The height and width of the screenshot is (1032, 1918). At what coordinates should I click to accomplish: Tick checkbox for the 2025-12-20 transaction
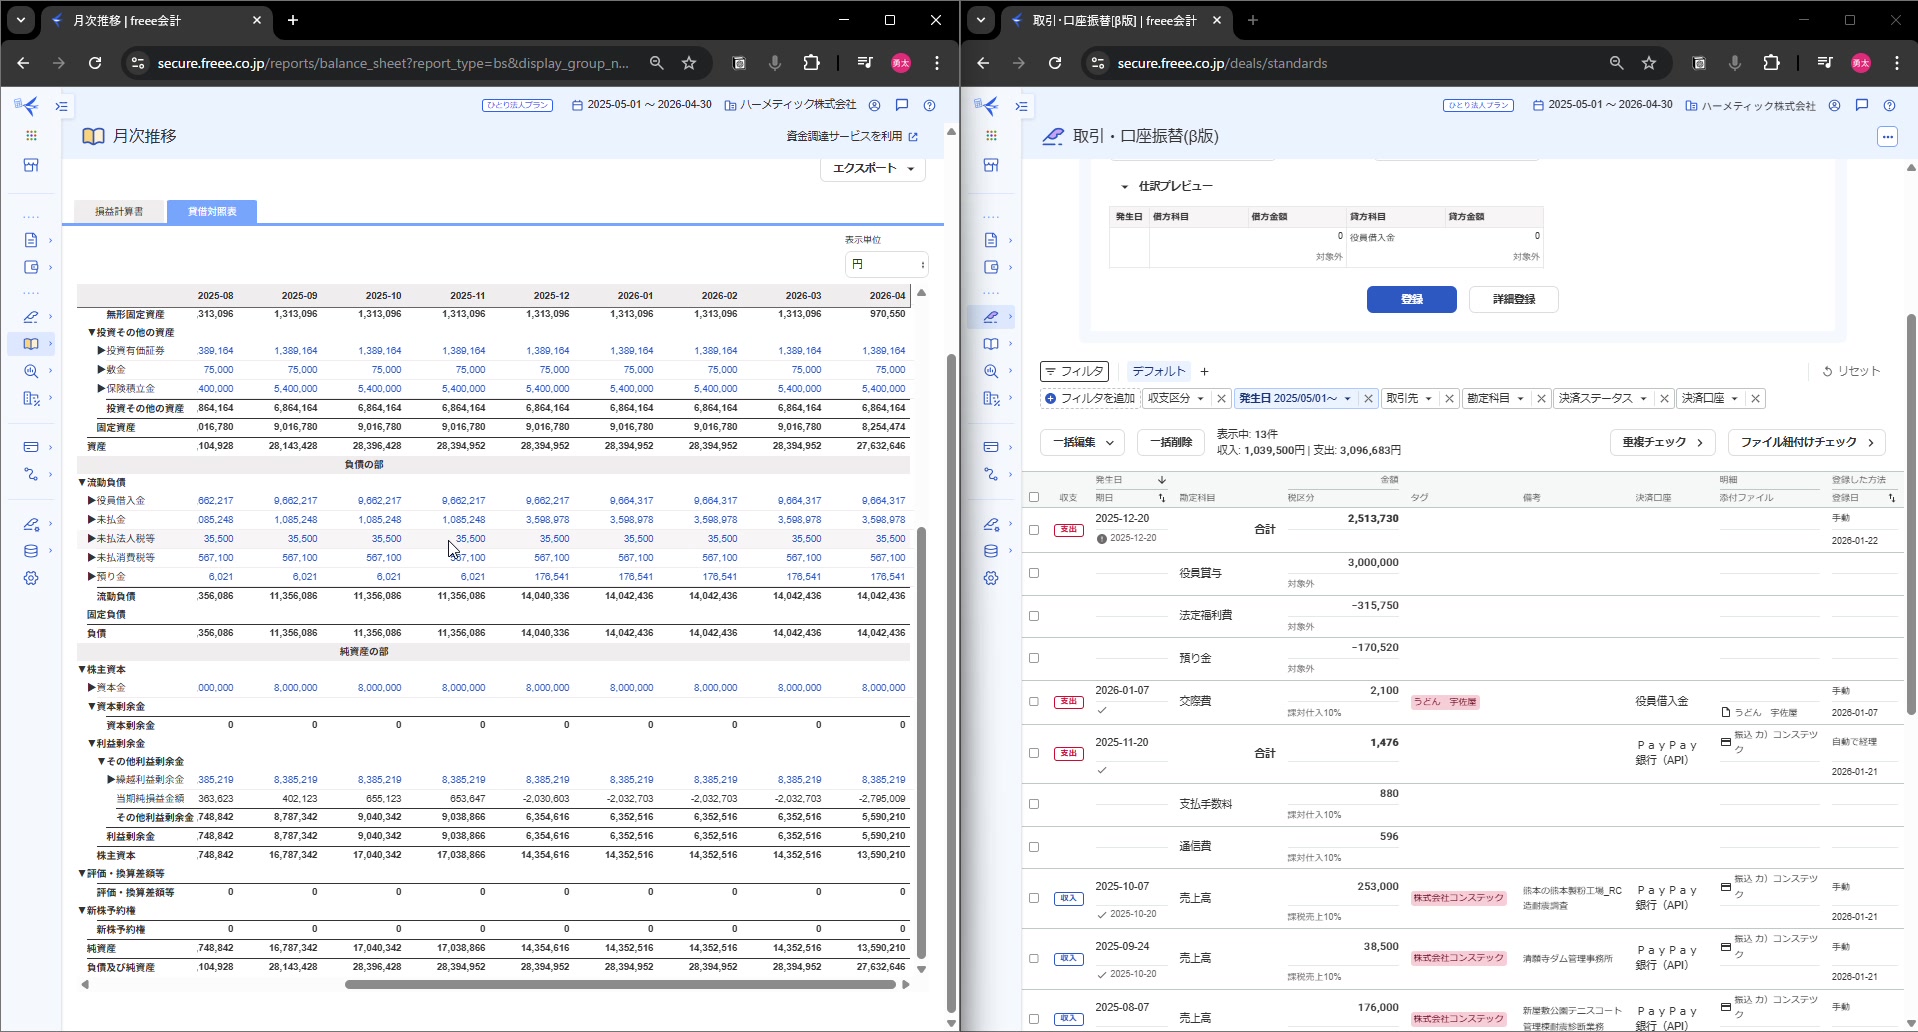pos(1034,530)
